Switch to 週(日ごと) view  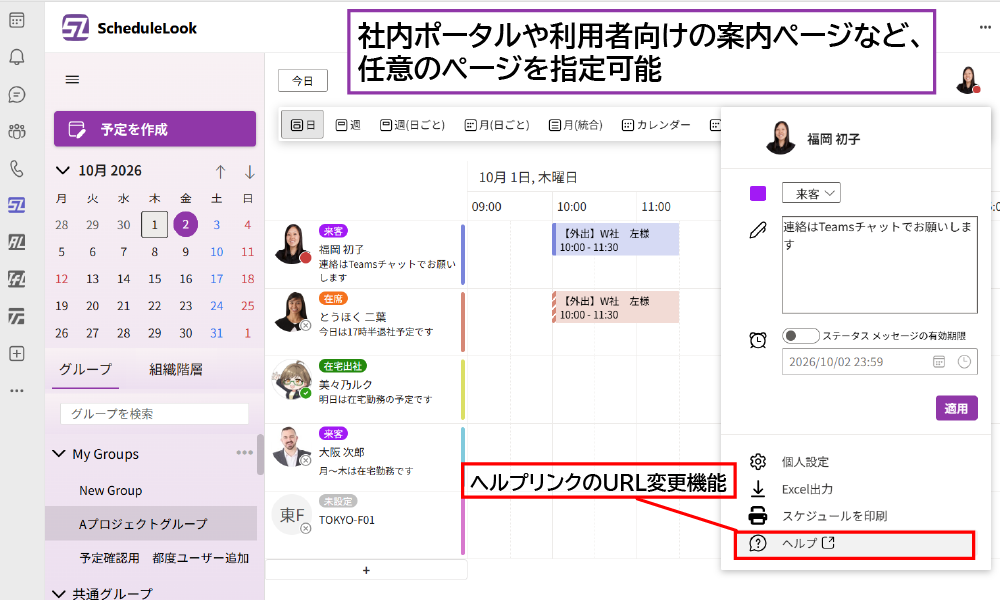pos(412,125)
